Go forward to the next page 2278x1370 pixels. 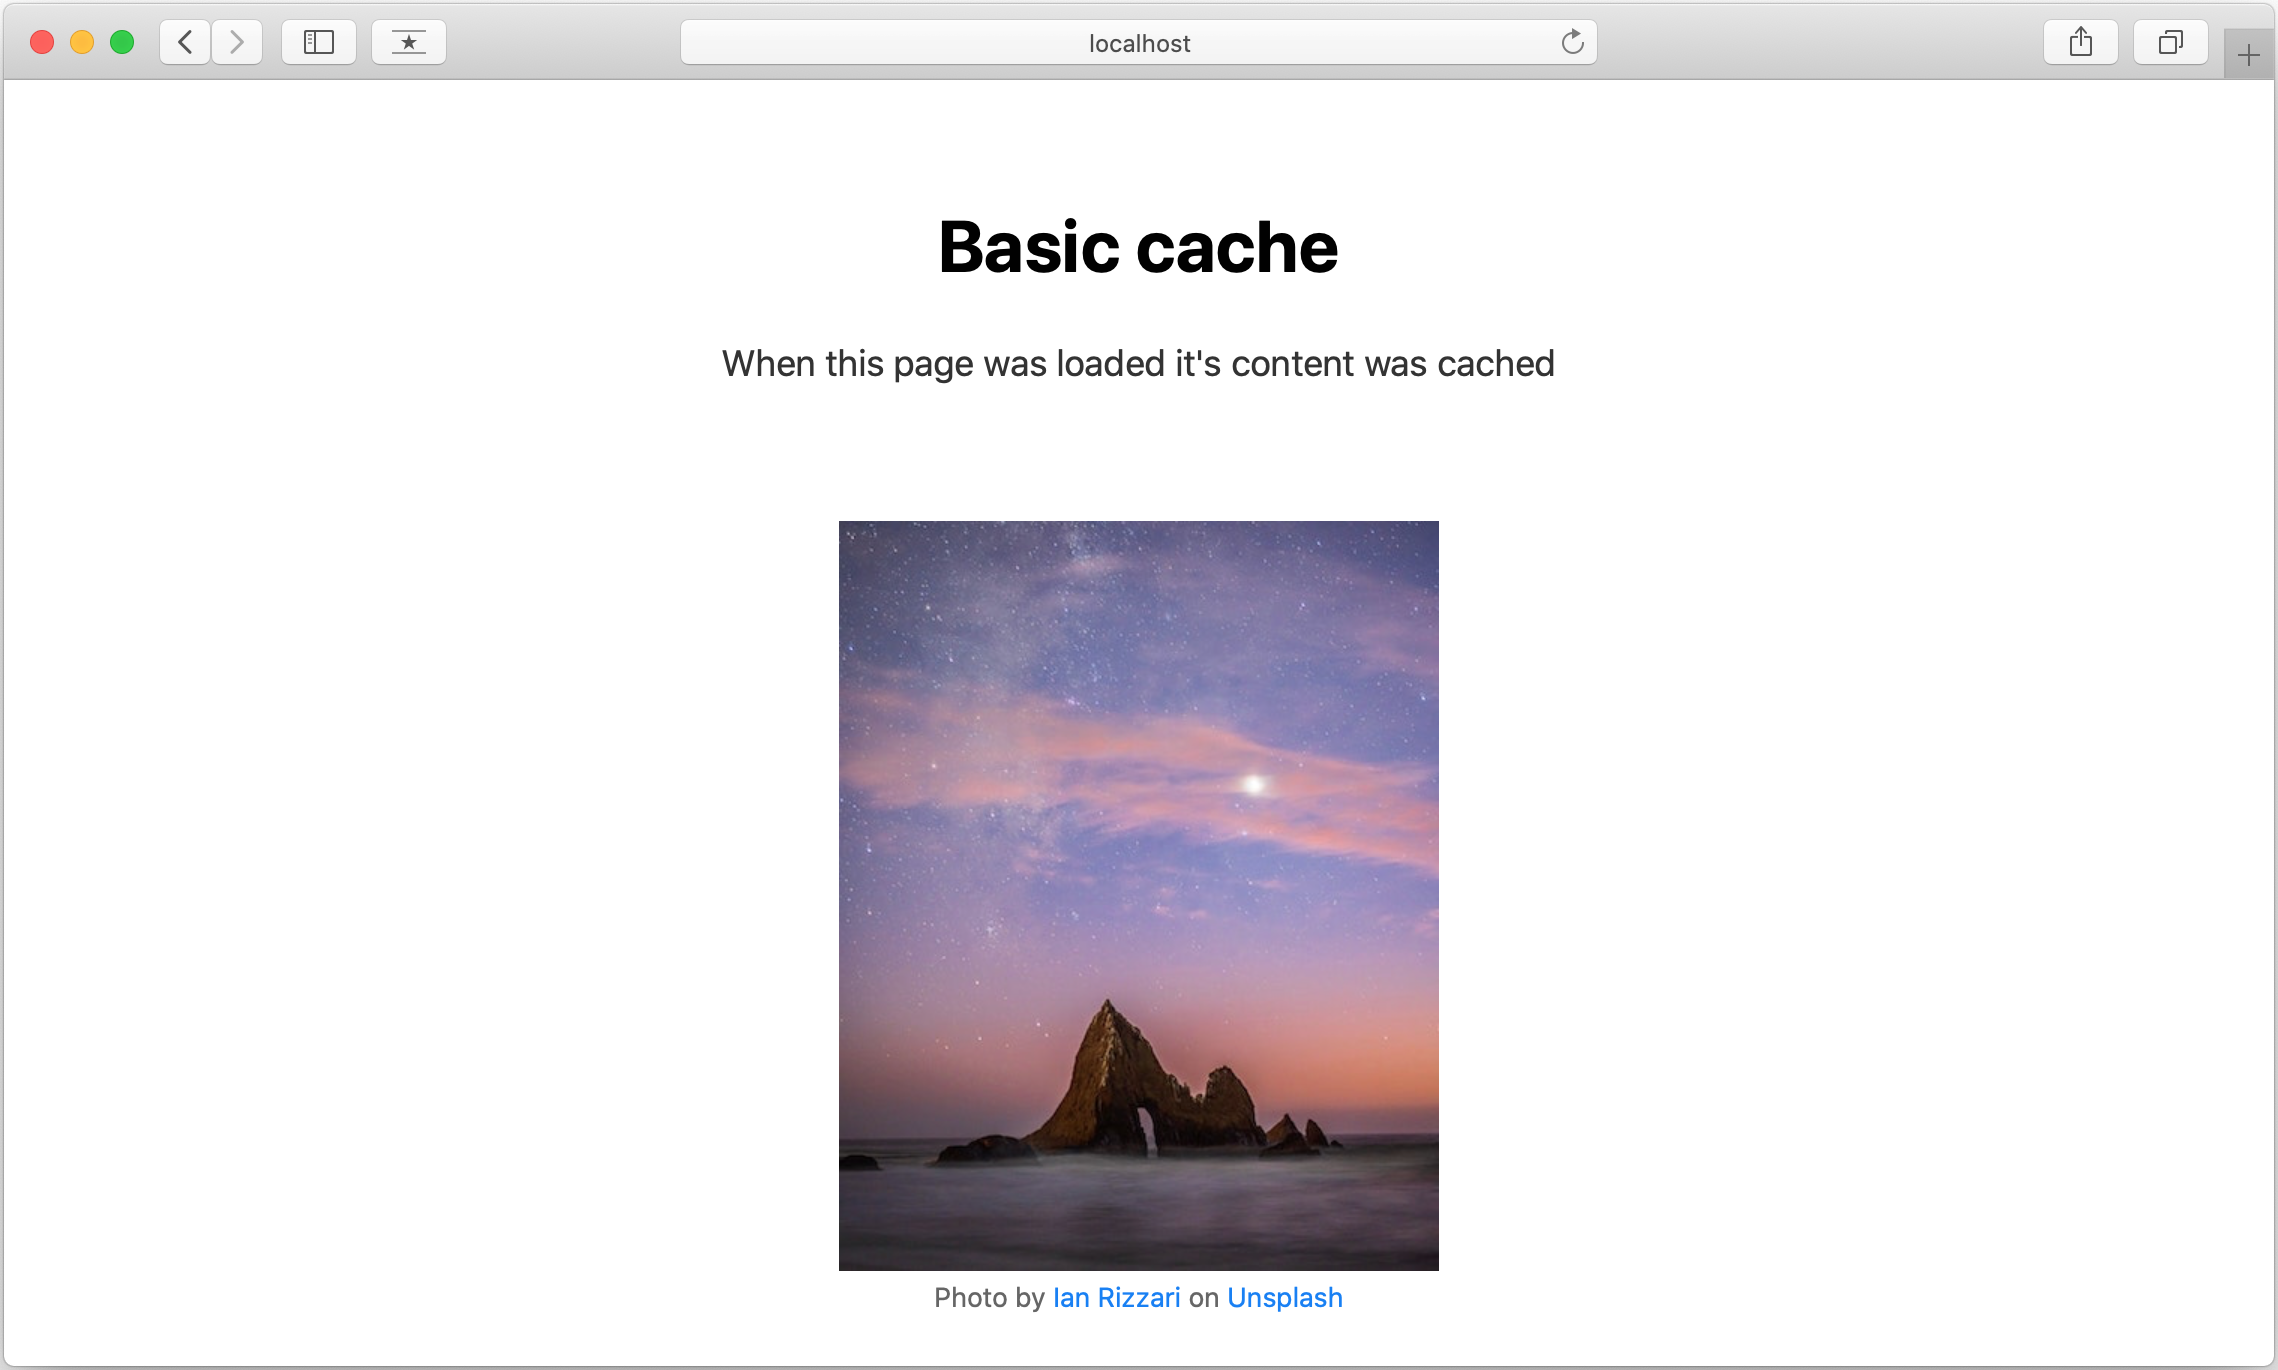[x=236, y=42]
